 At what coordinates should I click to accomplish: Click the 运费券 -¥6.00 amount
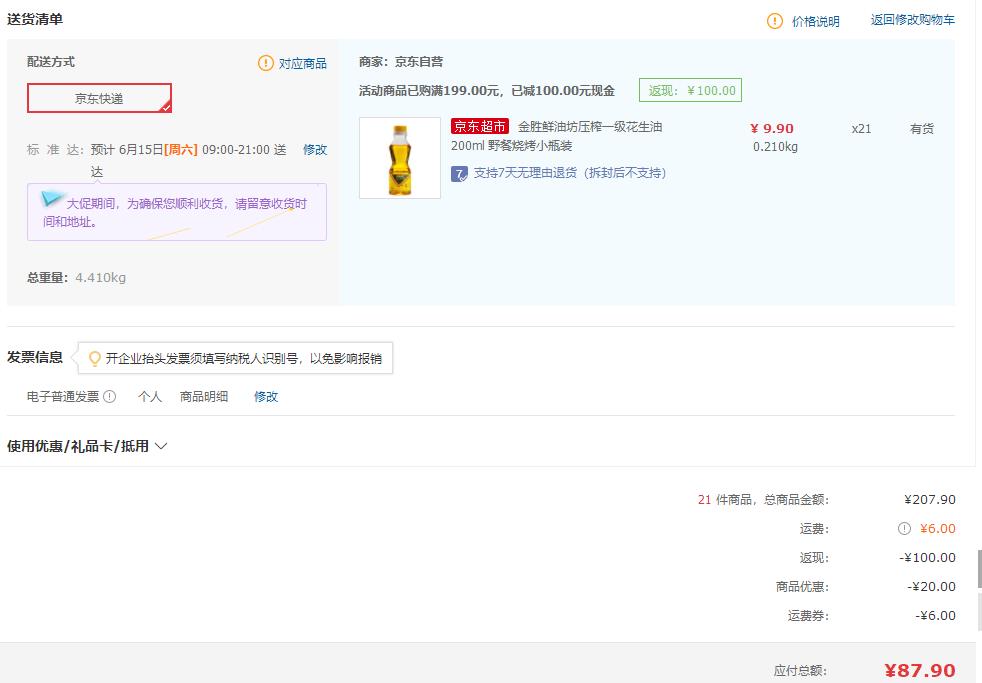(935, 615)
